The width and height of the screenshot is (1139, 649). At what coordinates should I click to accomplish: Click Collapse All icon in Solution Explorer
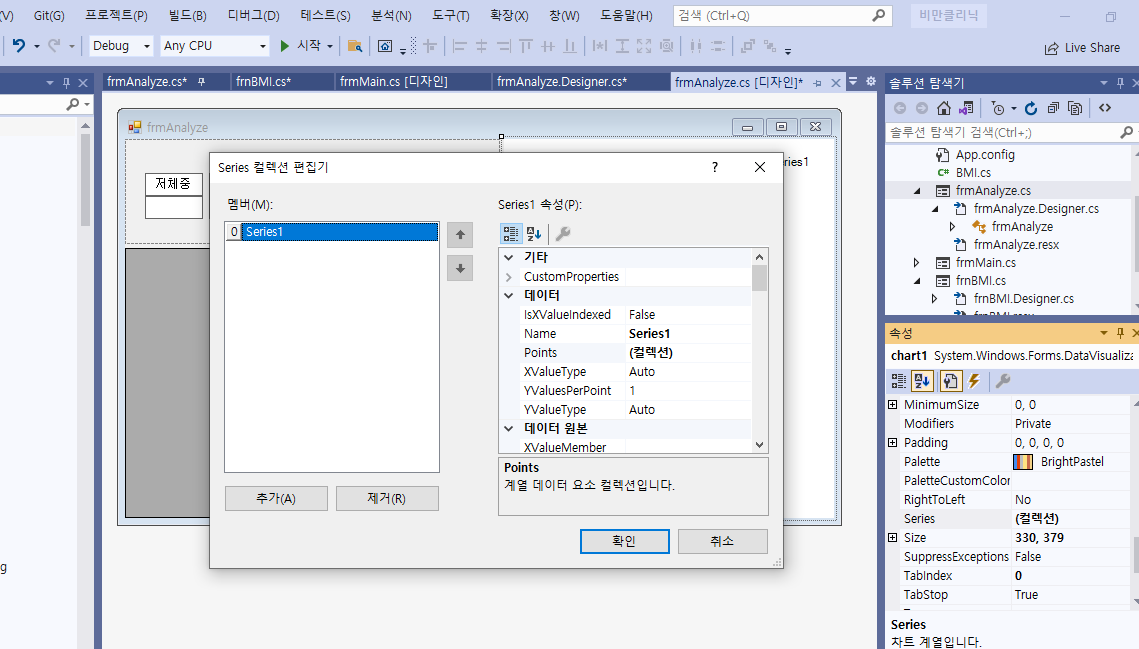point(1053,108)
